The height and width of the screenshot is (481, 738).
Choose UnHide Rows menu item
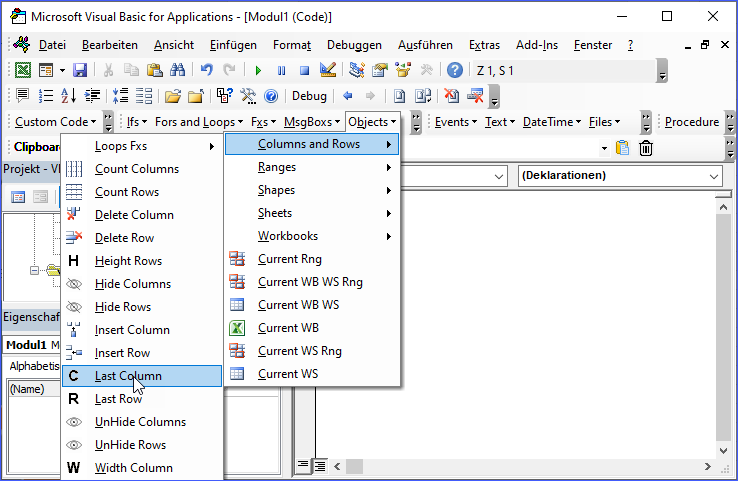142,445
